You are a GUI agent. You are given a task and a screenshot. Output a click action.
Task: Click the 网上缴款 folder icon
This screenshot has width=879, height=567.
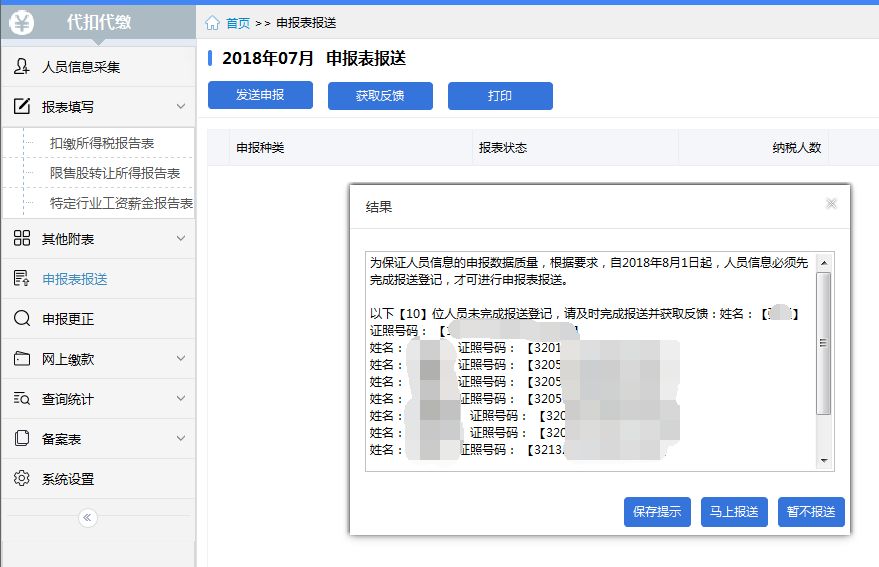point(21,358)
